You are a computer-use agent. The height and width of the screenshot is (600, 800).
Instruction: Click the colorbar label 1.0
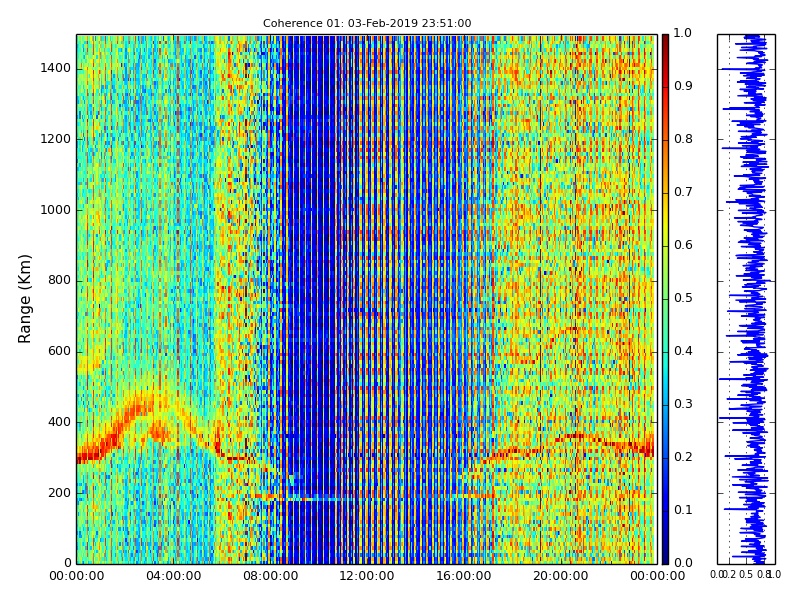(683, 33)
